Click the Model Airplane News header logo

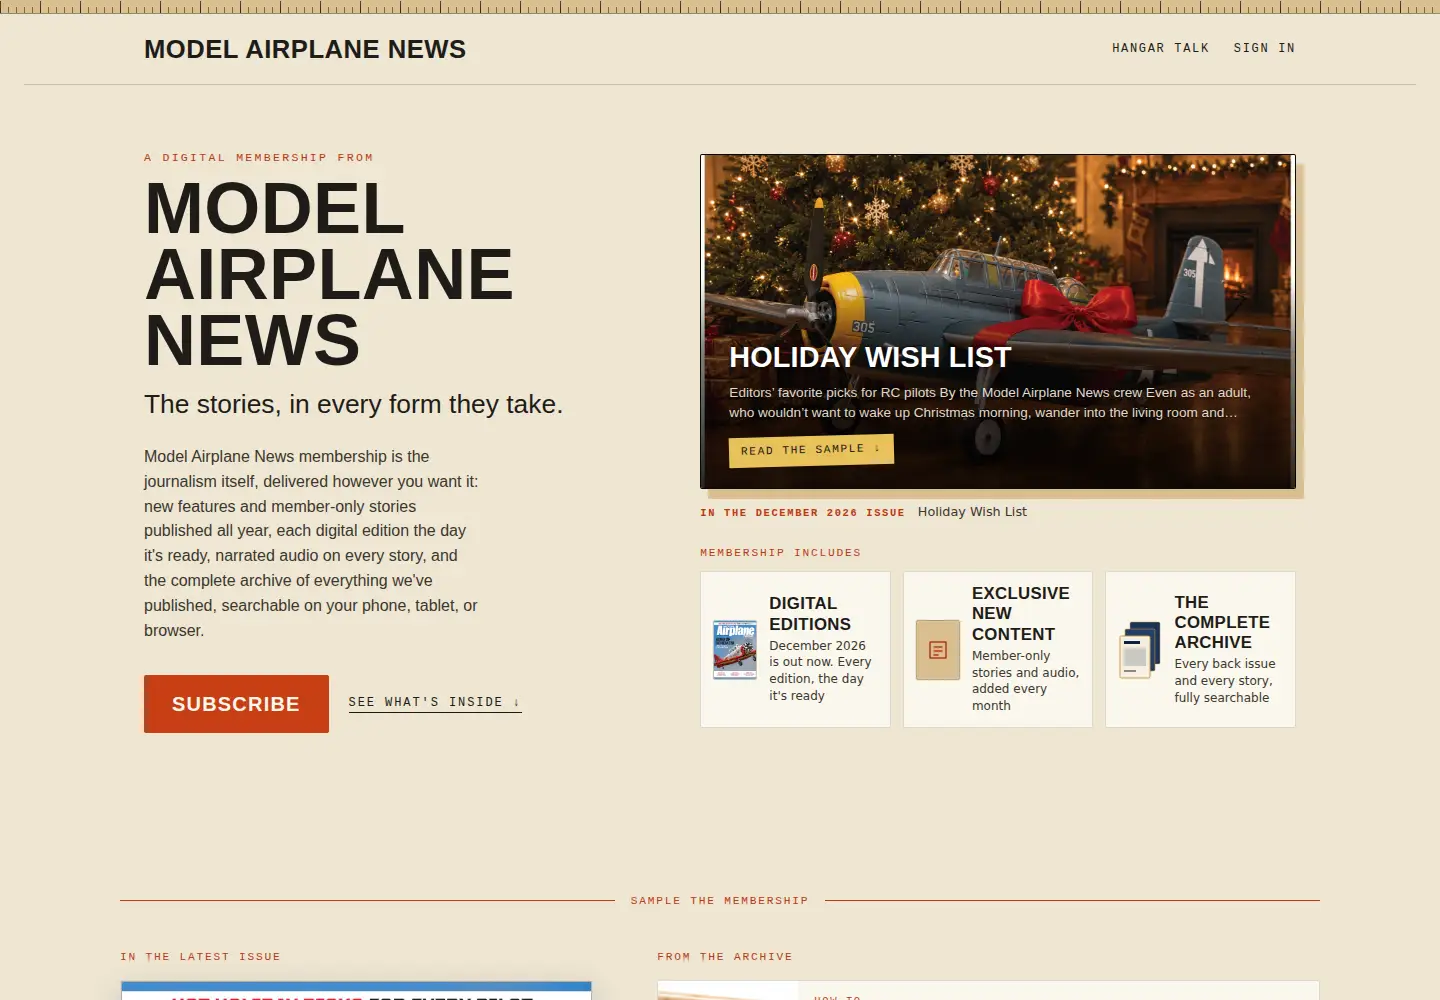(305, 49)
